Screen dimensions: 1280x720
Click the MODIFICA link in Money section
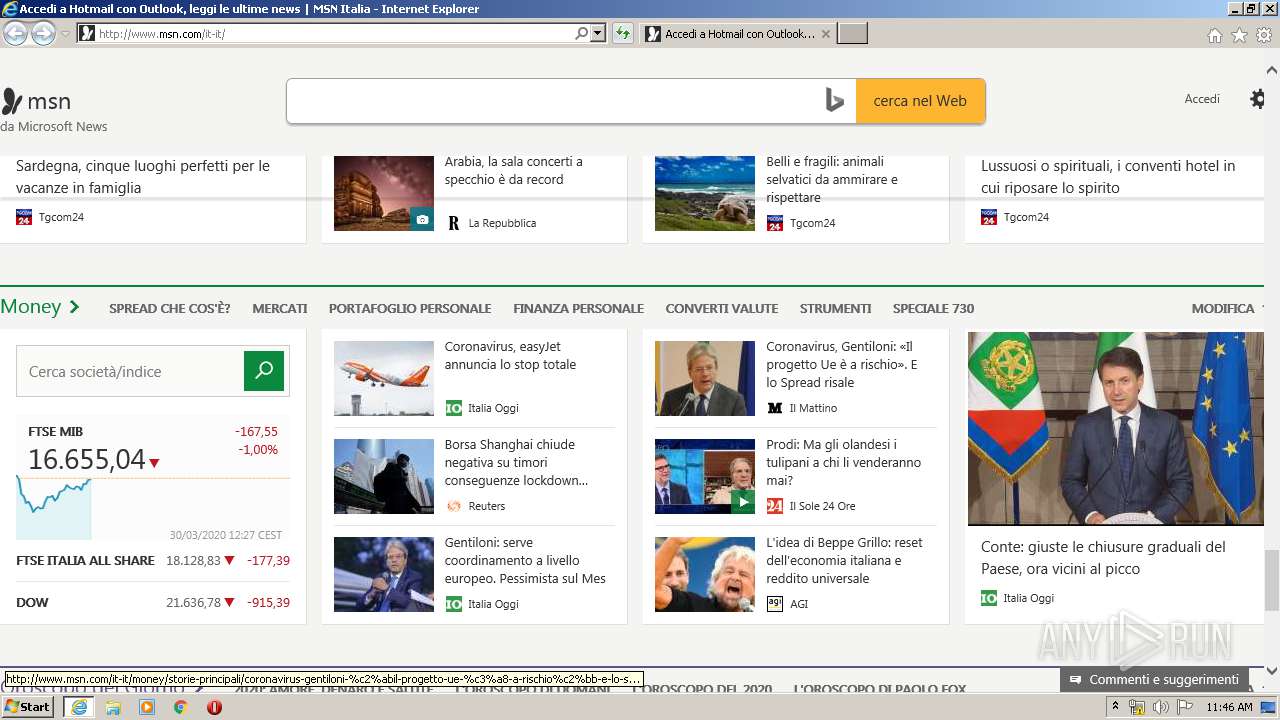point(1223,308)
